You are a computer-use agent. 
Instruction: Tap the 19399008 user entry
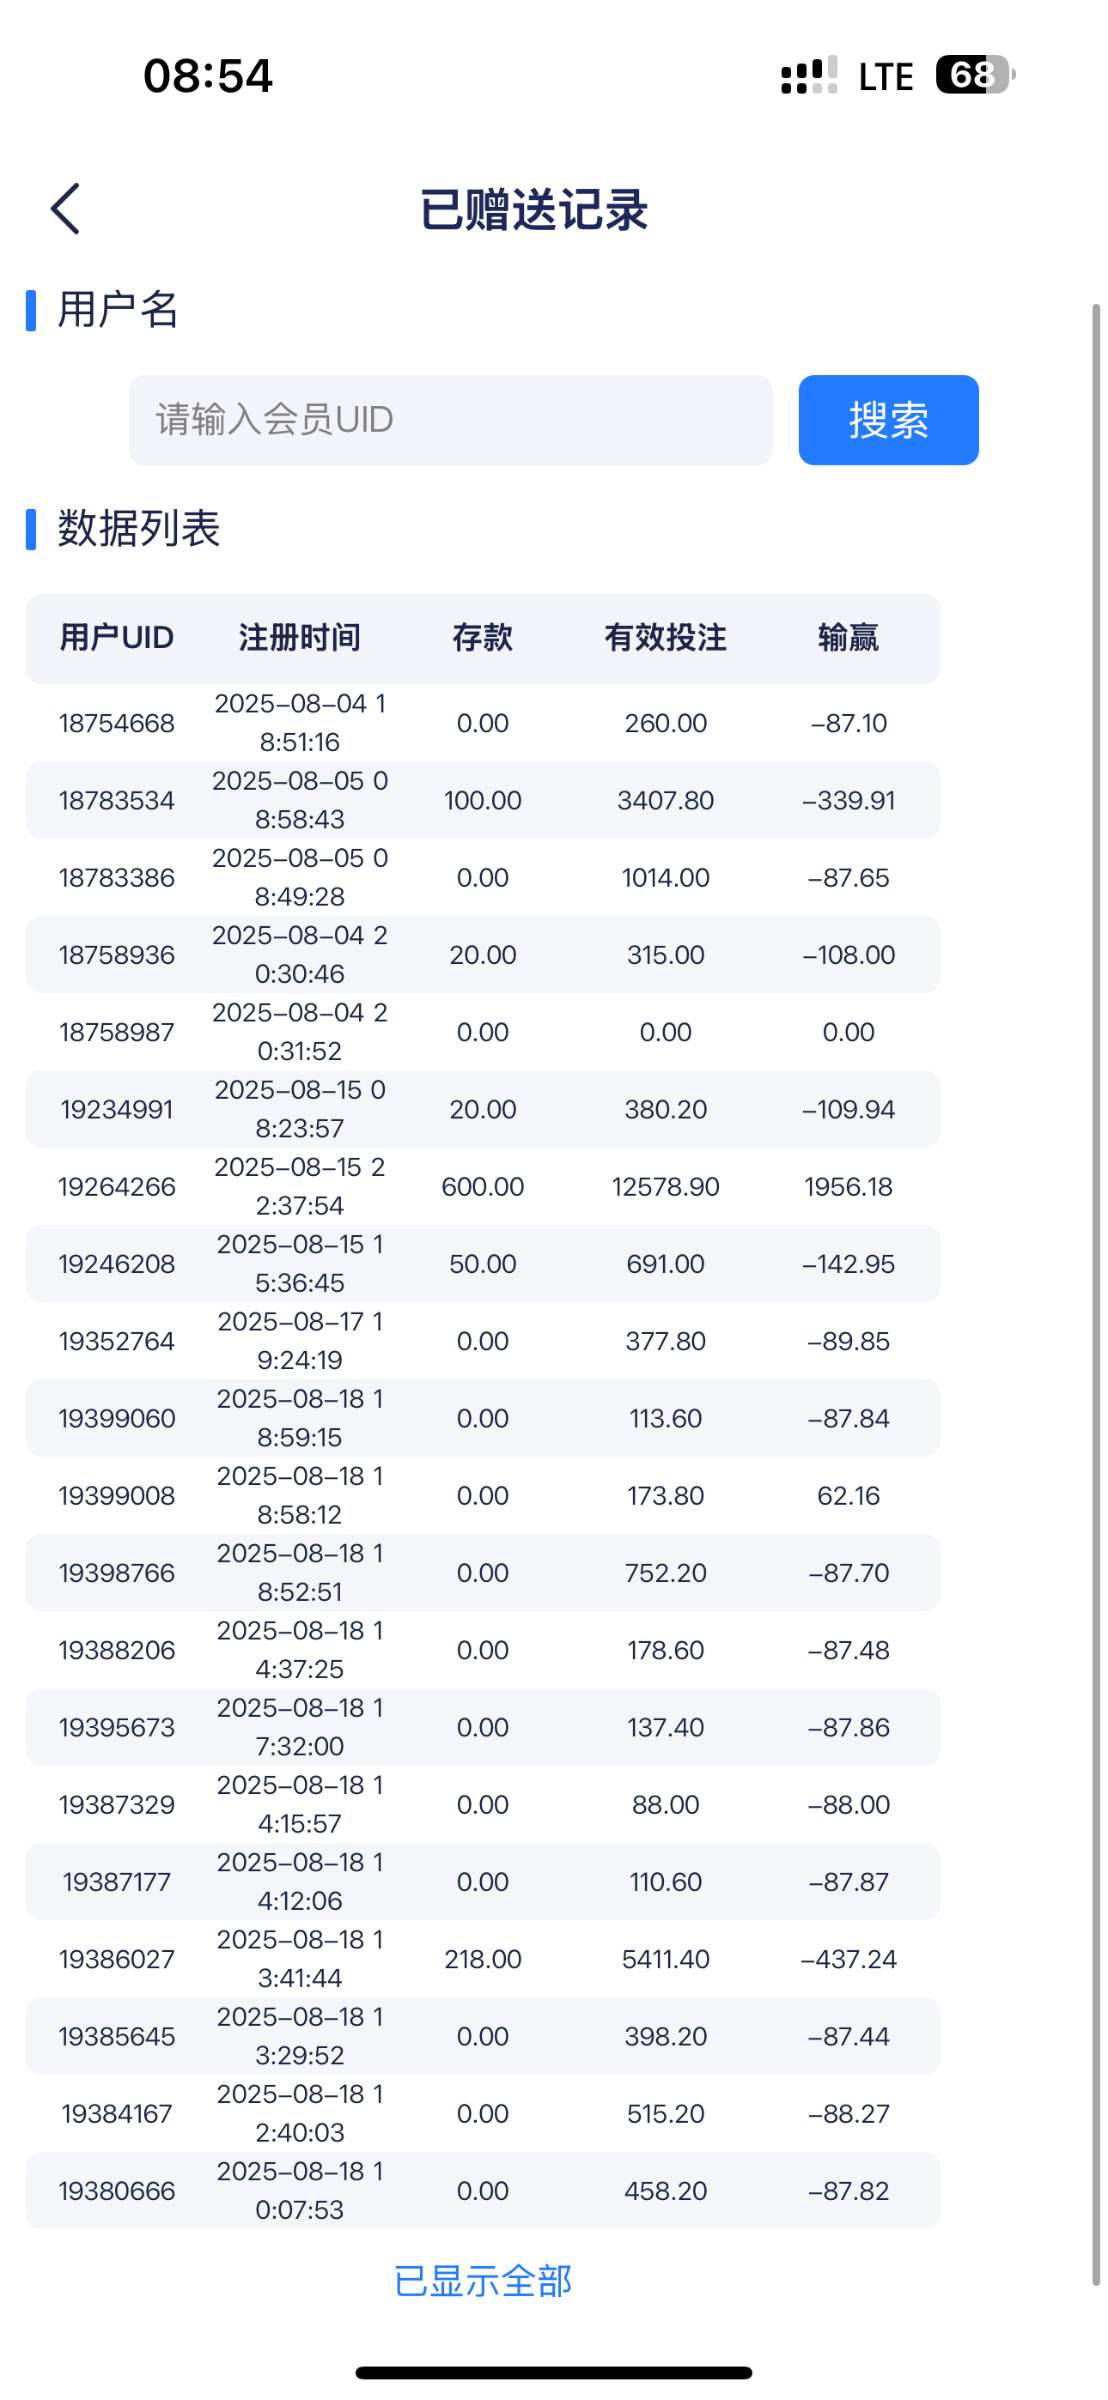point(117,1496)
